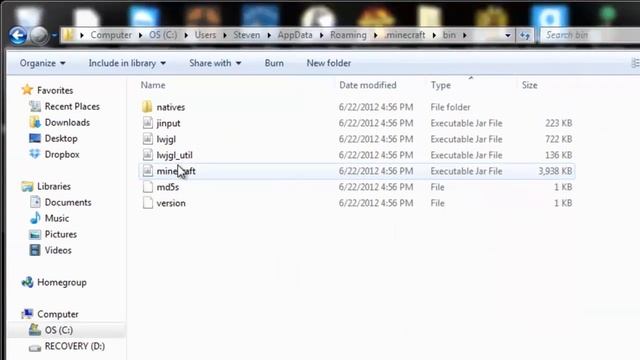
Task: Click the OS (C:) drive icon
Action: click(x=35, y=330)
